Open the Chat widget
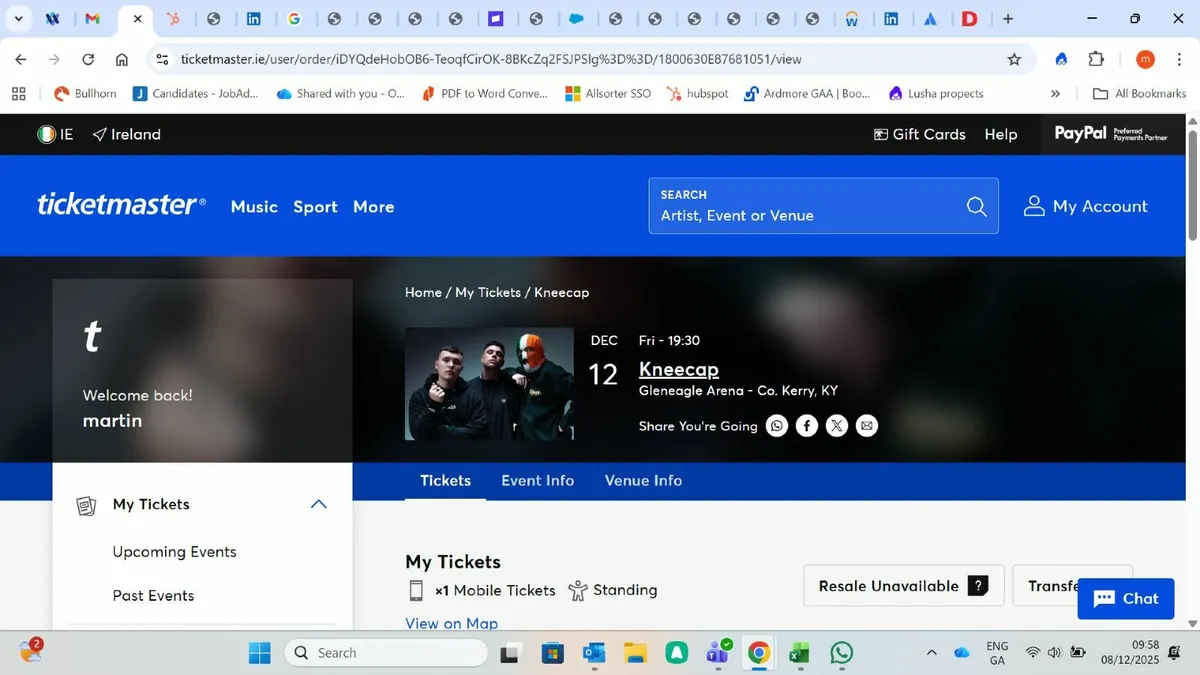 click(1125, 598)
